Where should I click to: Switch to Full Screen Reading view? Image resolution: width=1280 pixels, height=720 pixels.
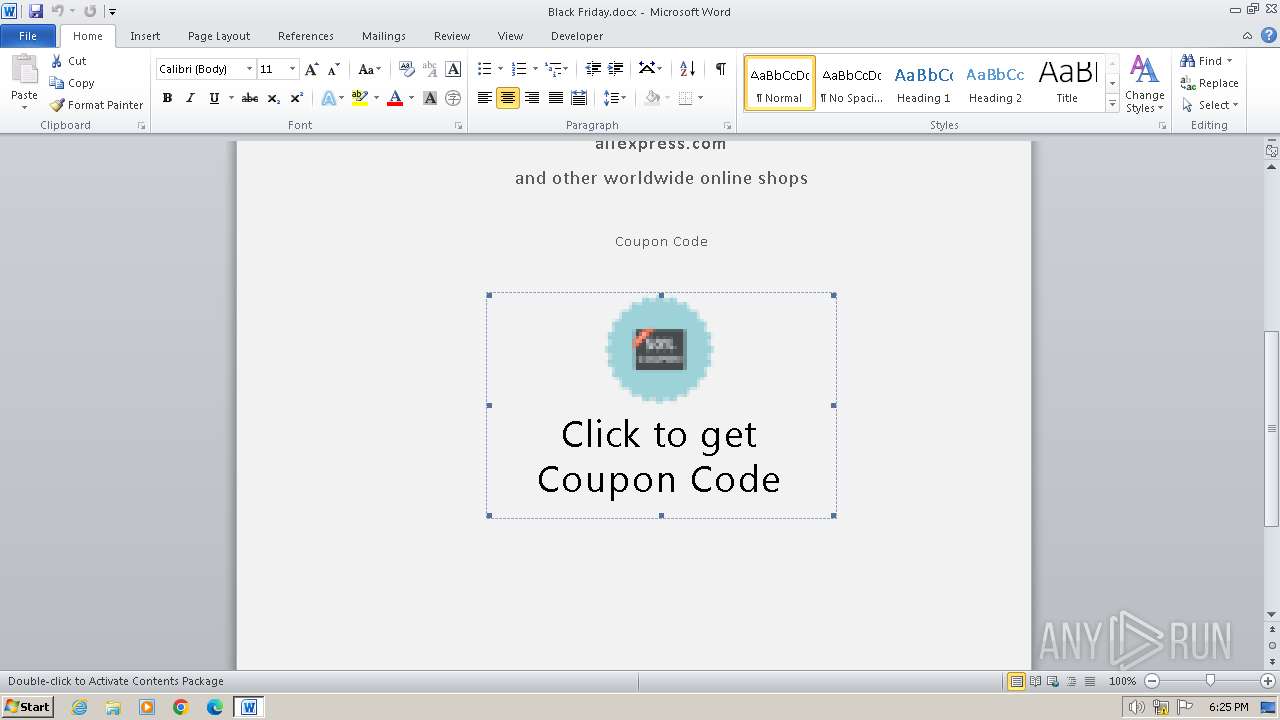[1035, 681]
